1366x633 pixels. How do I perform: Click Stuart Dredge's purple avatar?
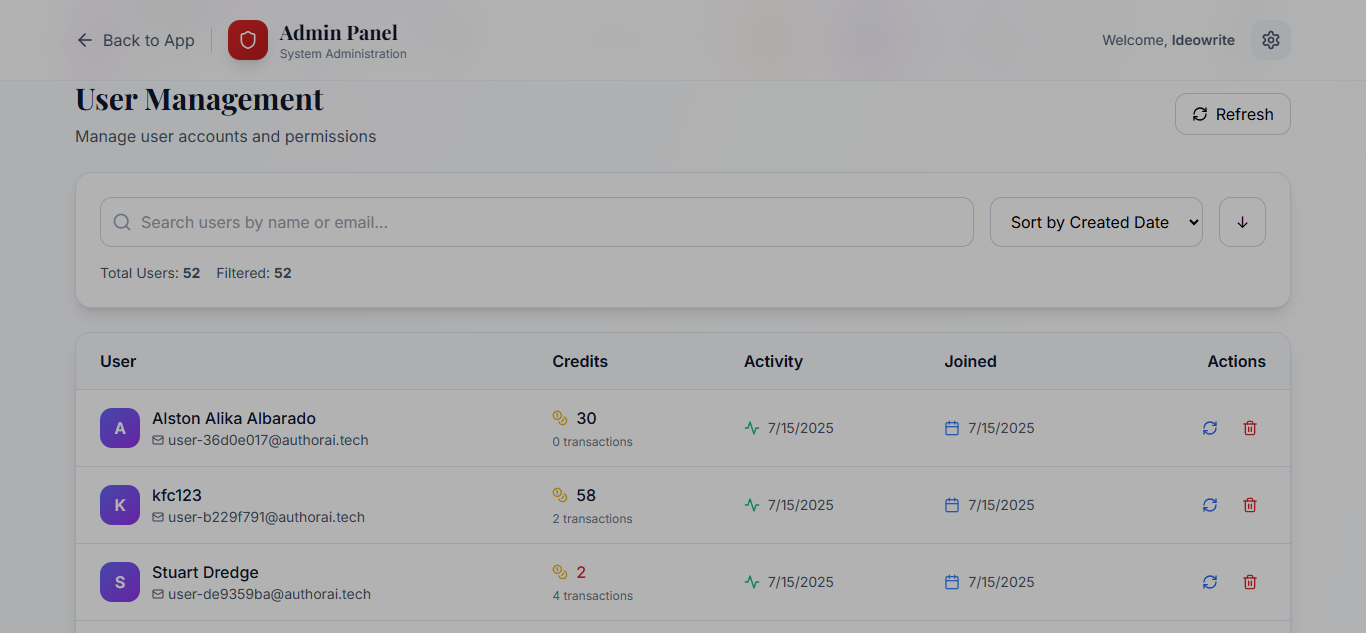[x=120, y=582]
